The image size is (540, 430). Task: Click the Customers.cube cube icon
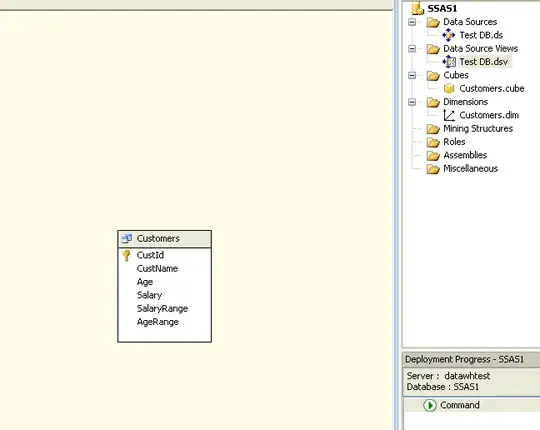coord(449,89)
